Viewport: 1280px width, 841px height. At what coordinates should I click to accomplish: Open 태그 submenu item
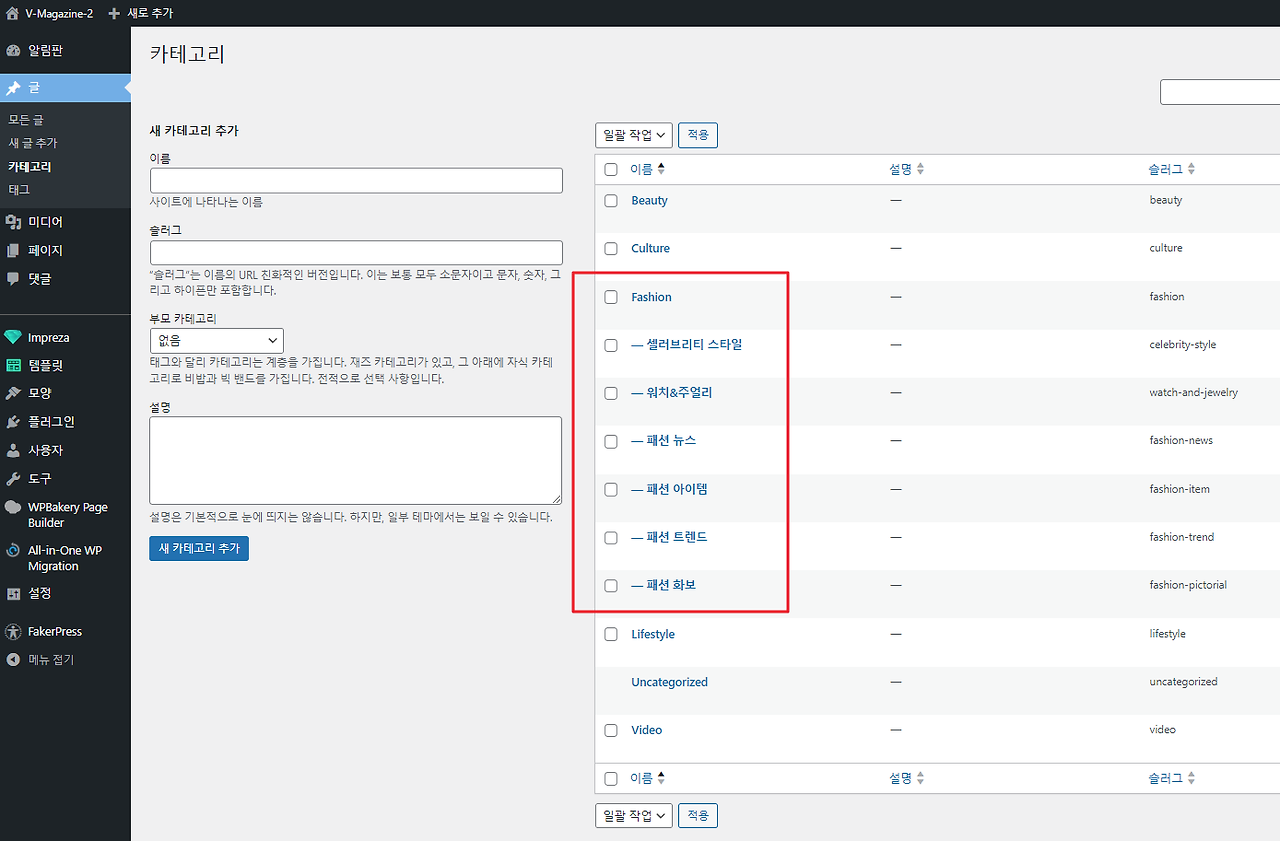pos(19,190)
